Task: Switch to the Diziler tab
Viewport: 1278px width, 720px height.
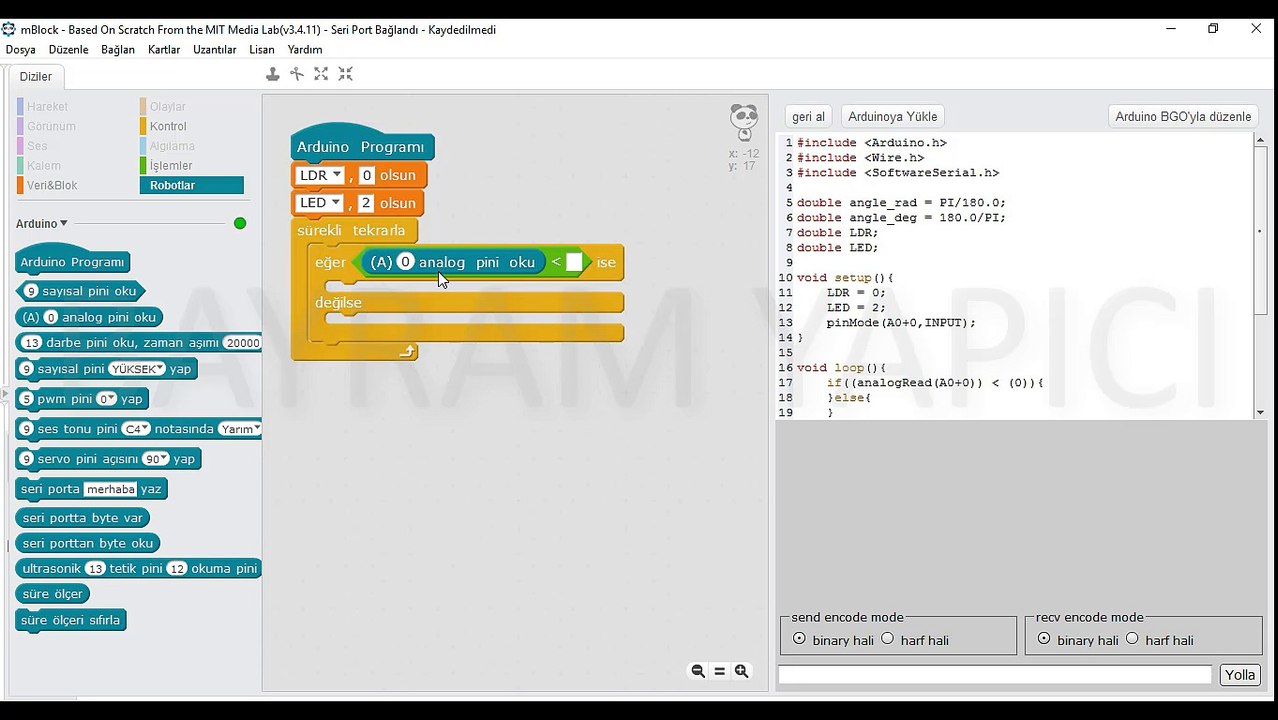Action: [x=36, y=76]
